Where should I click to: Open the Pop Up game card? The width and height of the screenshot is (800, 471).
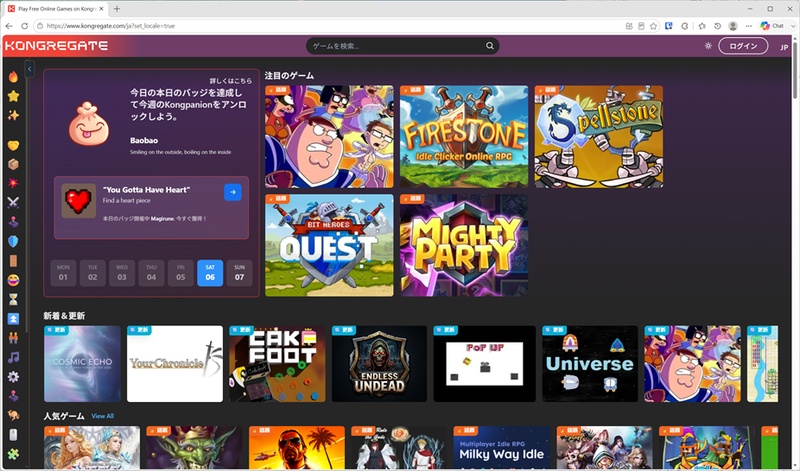tap(484, 364)
